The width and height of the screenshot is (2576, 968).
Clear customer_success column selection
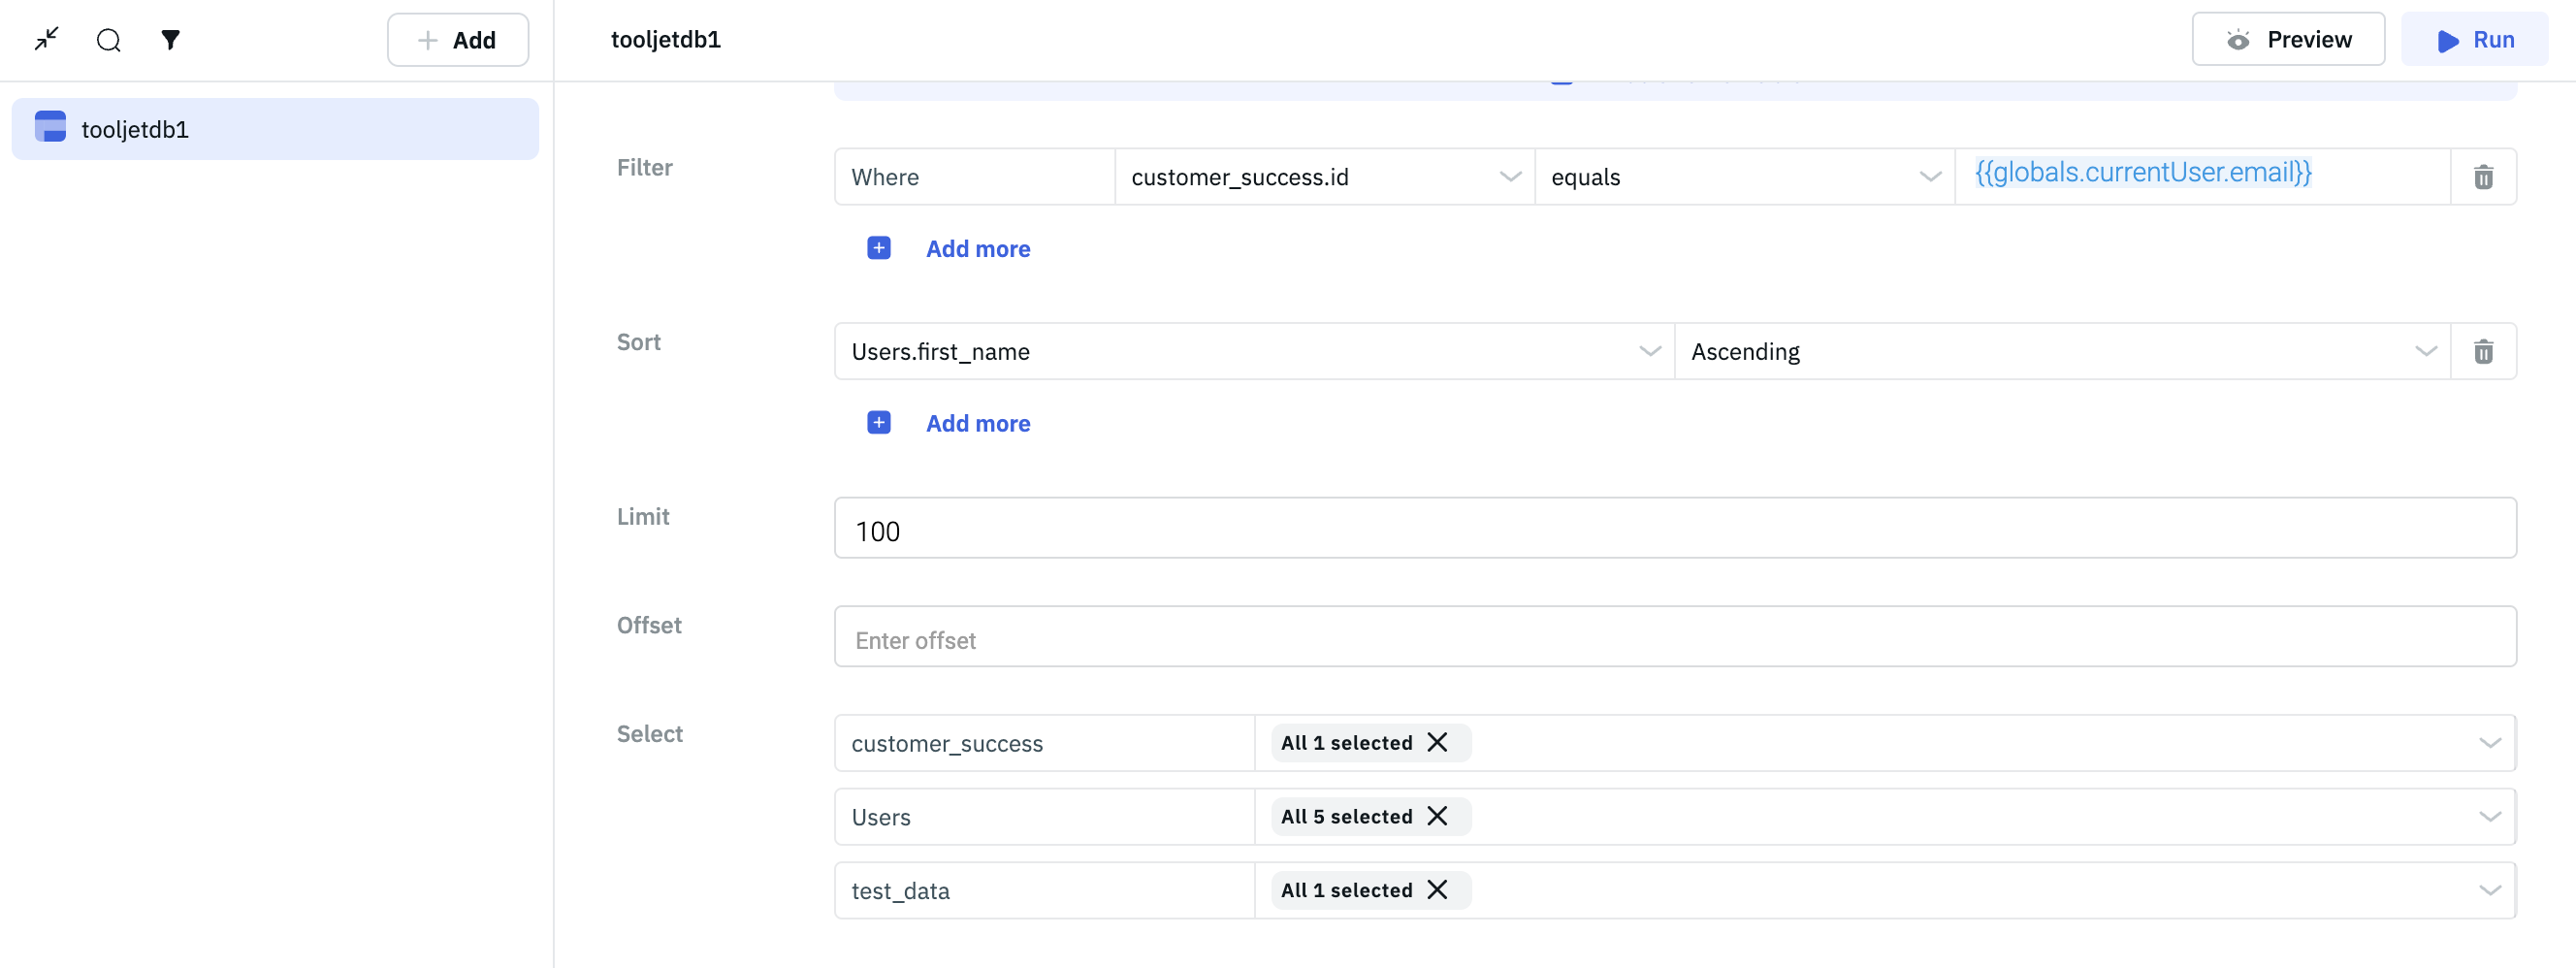pyautogui.click(x=1437, y=743)
